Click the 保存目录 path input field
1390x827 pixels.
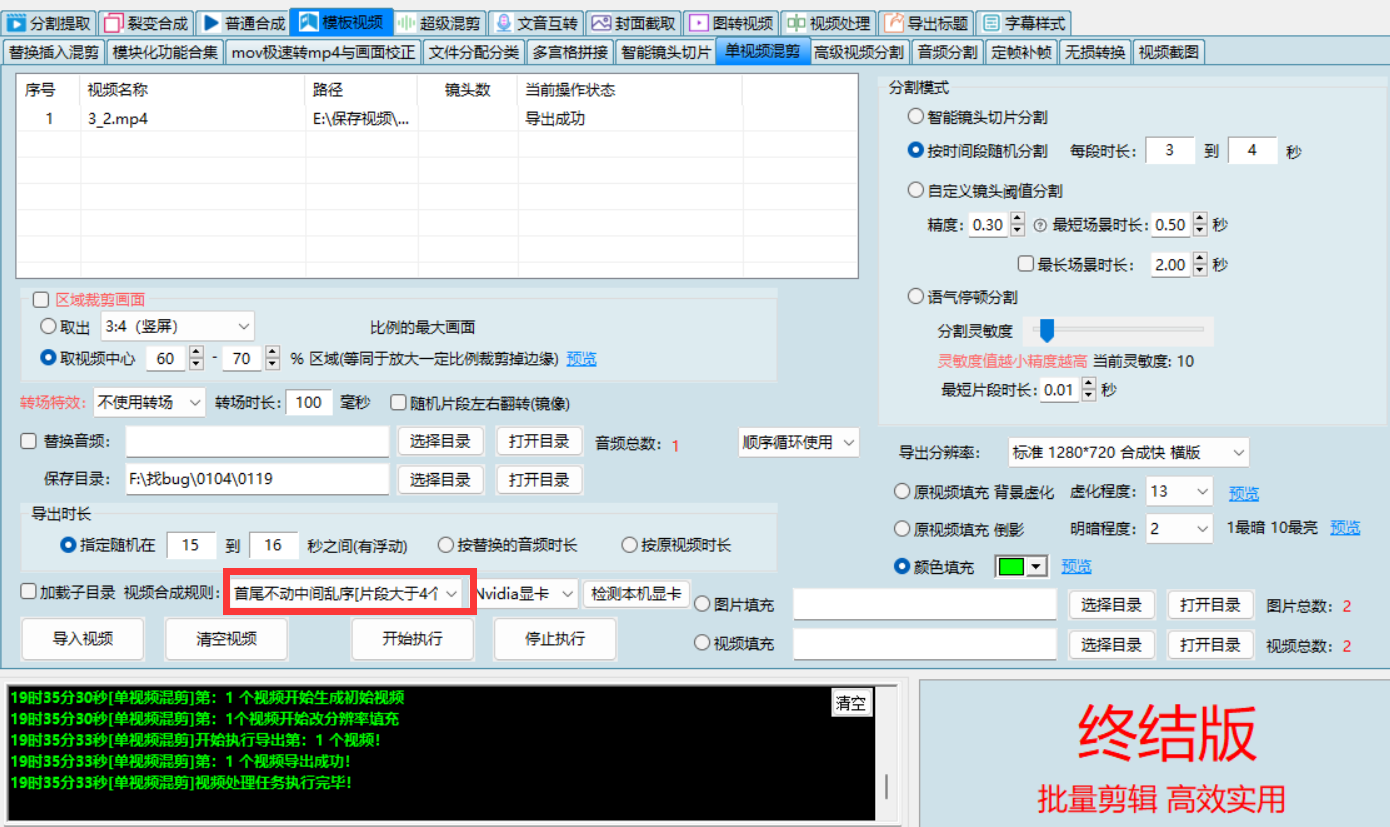pyautogui.click(x=257, y=480)
